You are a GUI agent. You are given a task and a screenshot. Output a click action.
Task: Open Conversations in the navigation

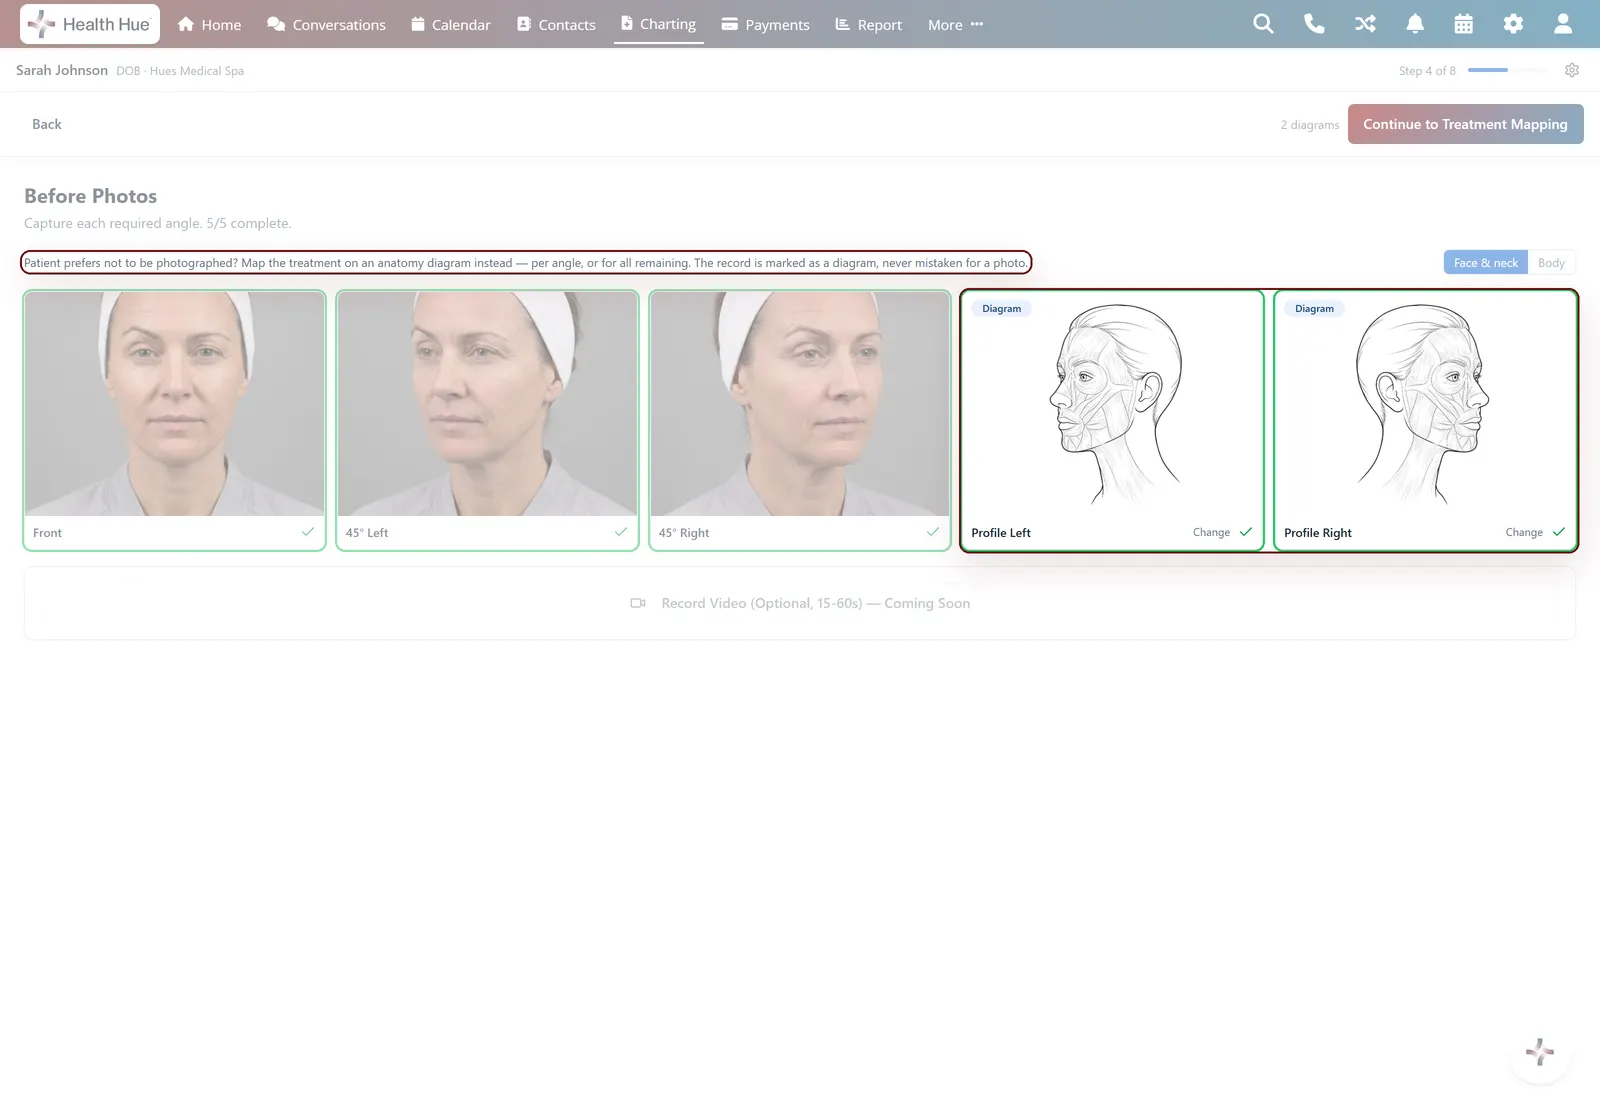(x=326, y=24)
